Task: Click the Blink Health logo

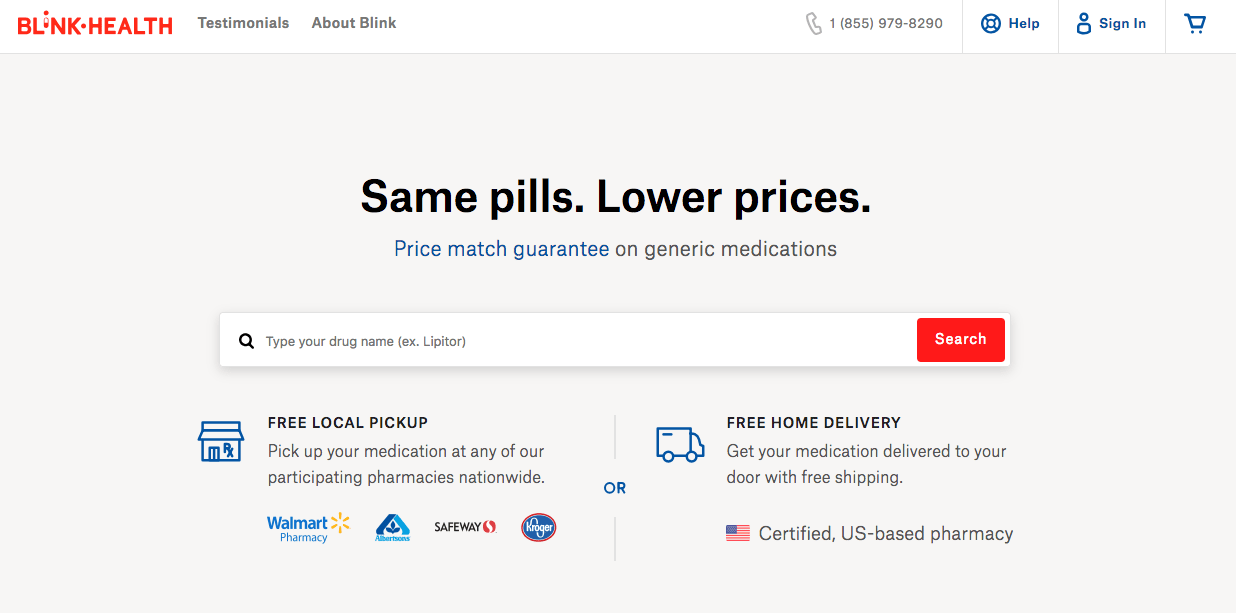Action: tap(95, 25)
